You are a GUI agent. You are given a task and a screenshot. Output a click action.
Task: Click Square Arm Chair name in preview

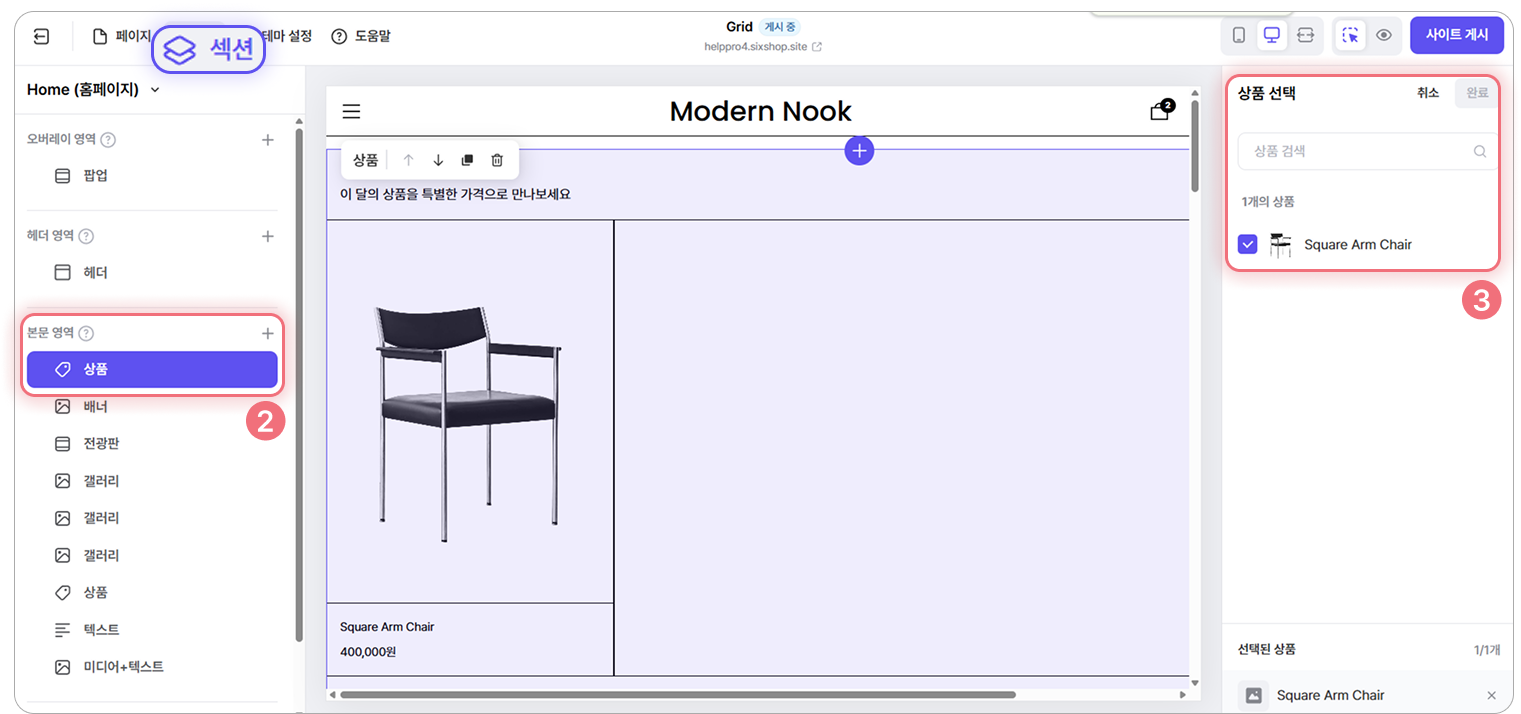(387, 627)
